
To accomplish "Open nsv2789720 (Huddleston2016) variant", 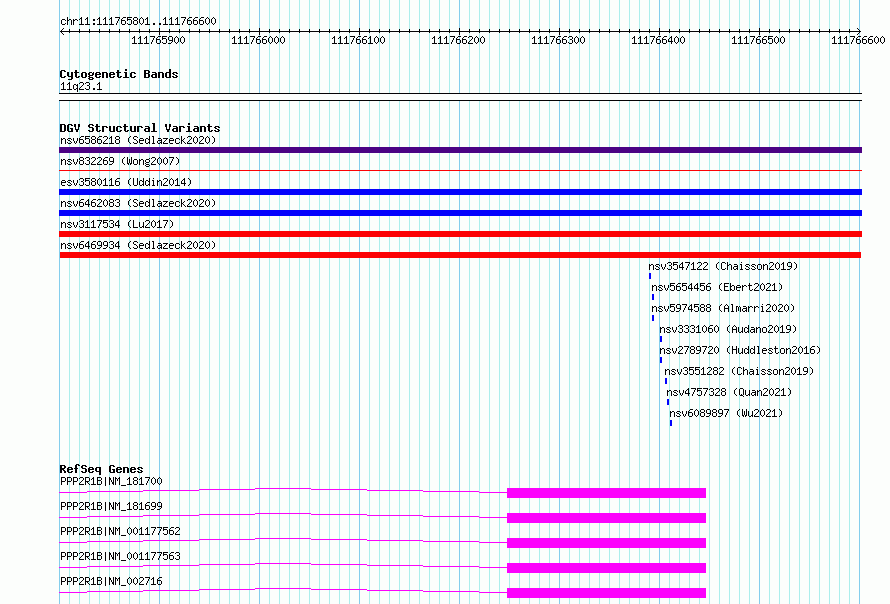I will [740, 350].
